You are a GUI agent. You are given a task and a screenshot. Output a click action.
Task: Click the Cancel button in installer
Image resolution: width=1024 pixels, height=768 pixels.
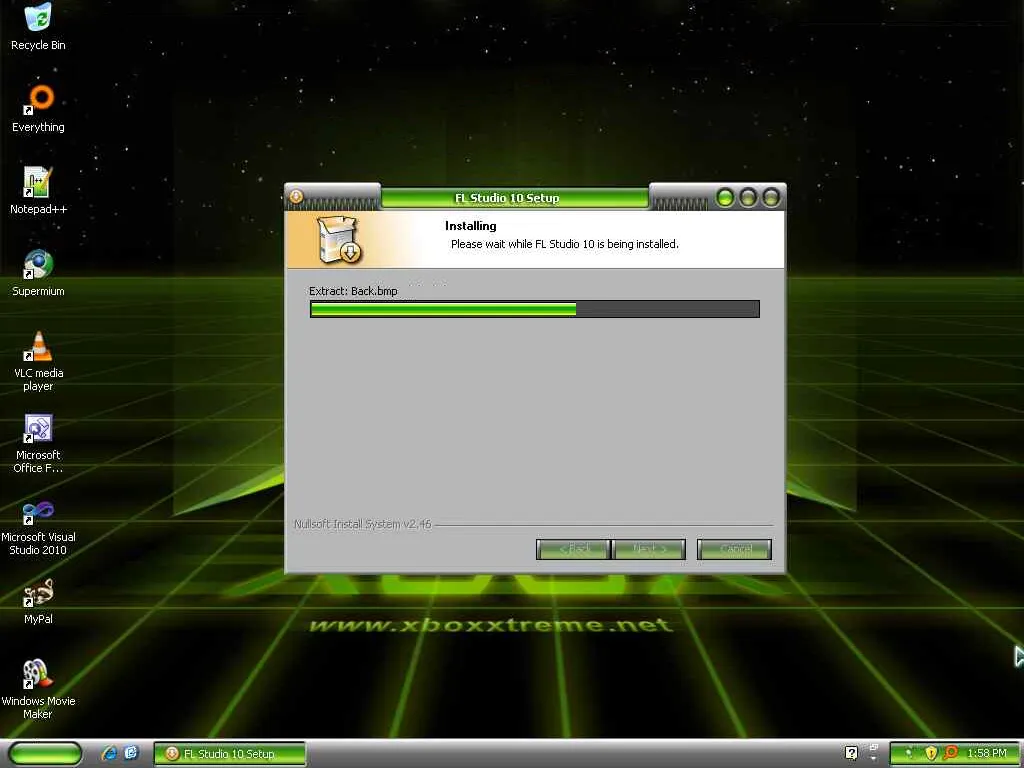pyautogui.click(x=735, y=549)
